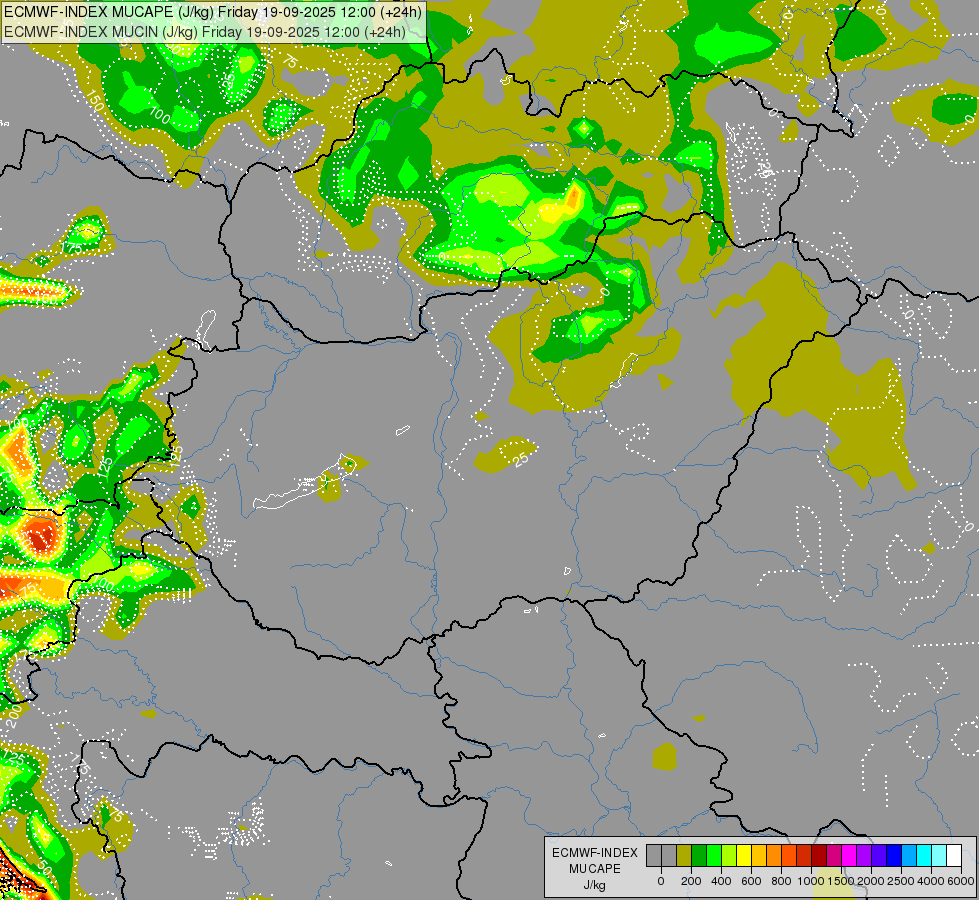Click the legend tick value 4000
Image resolution: width=979 pixels, height=900 pixels.
(x=931, y=881)
